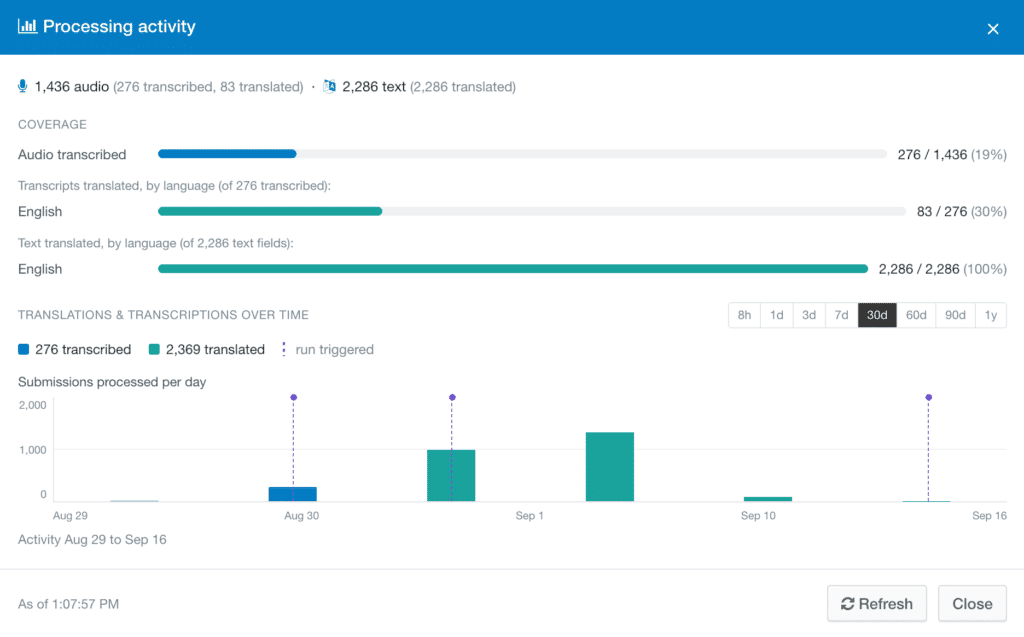
Task: Select the 90d time range
Action: [x=955, y=315]
